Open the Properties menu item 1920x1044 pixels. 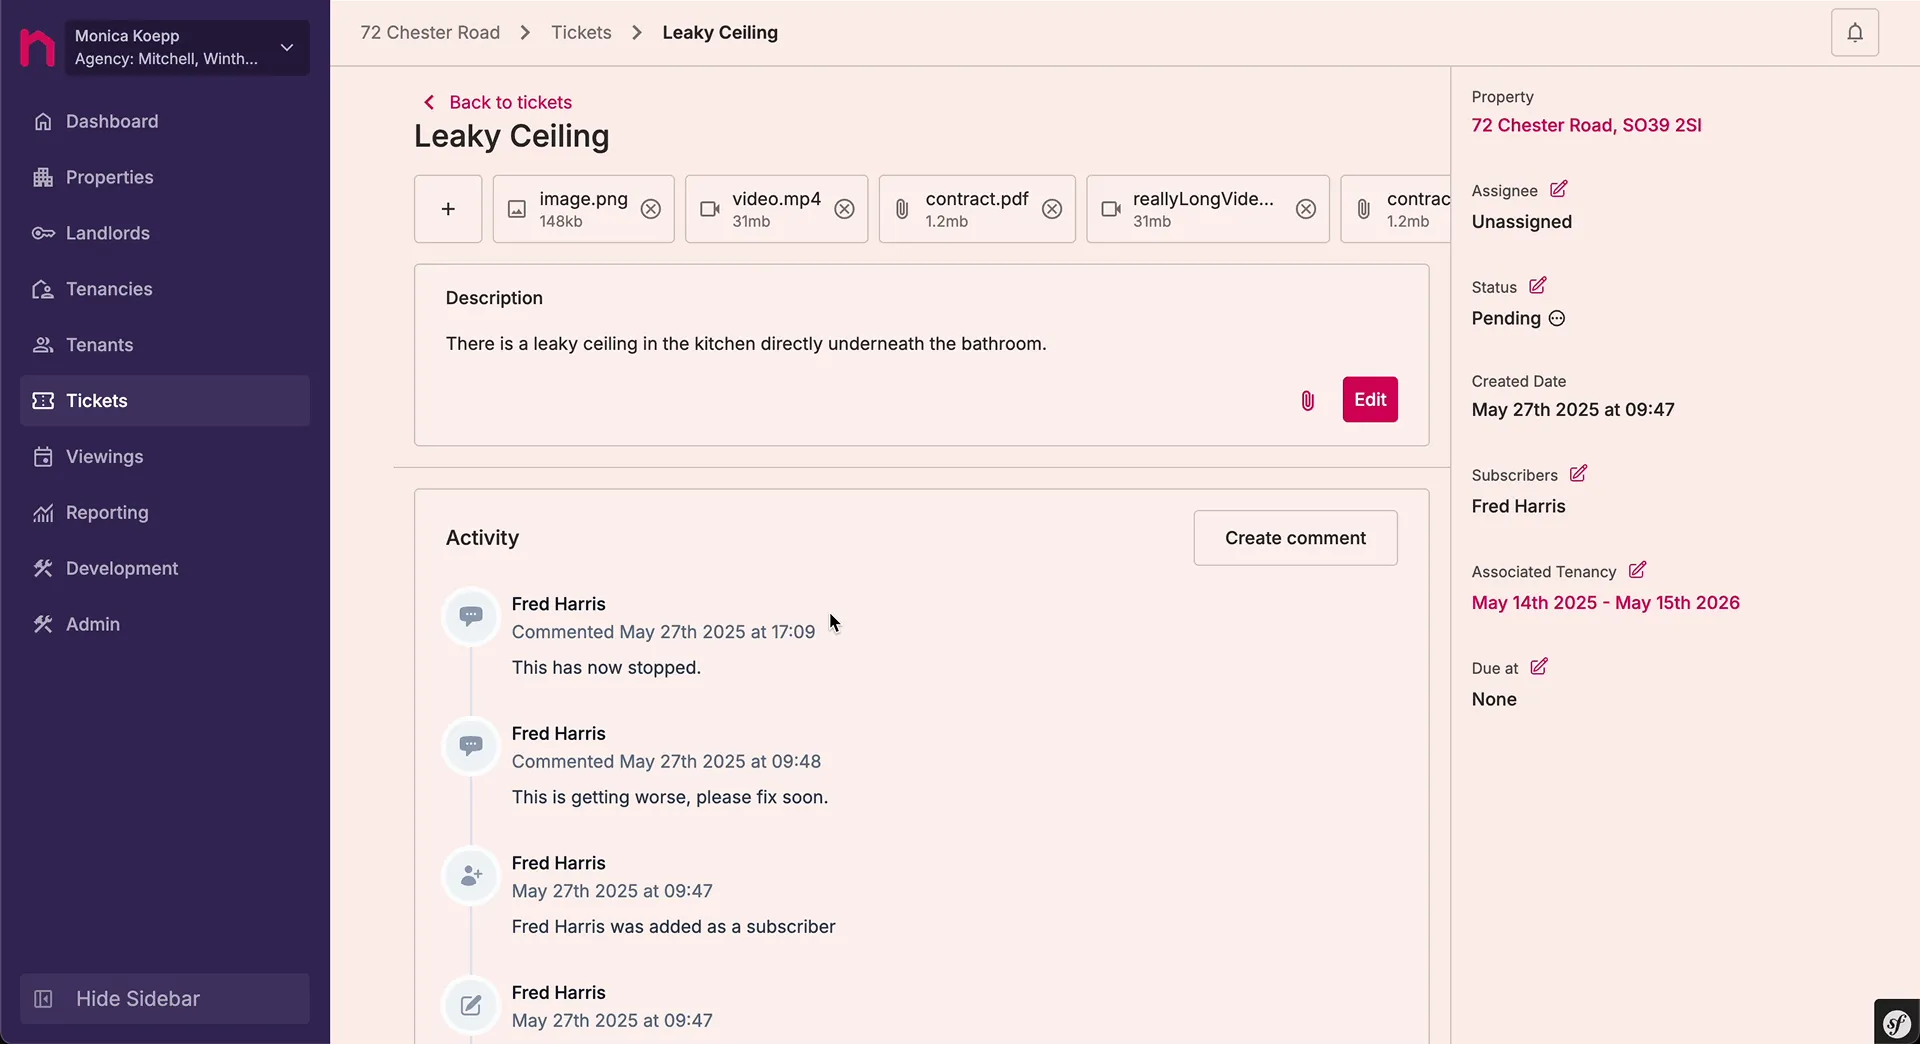[109, 177]
